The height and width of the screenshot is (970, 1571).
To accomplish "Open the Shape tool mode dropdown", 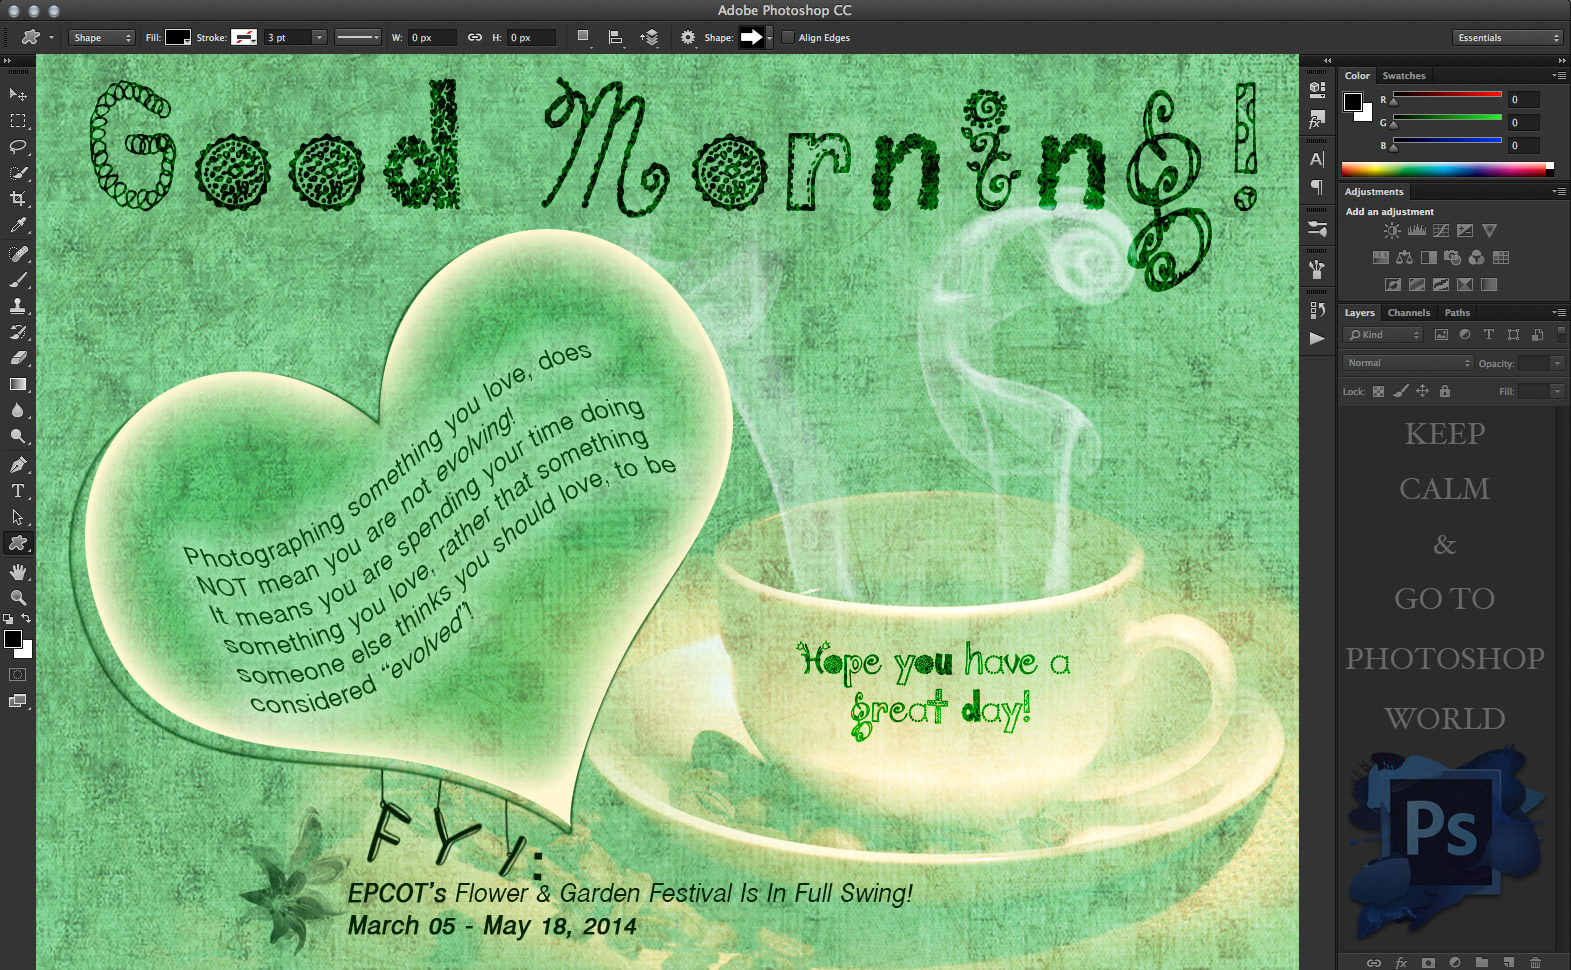I will click(x=101, y=37).
